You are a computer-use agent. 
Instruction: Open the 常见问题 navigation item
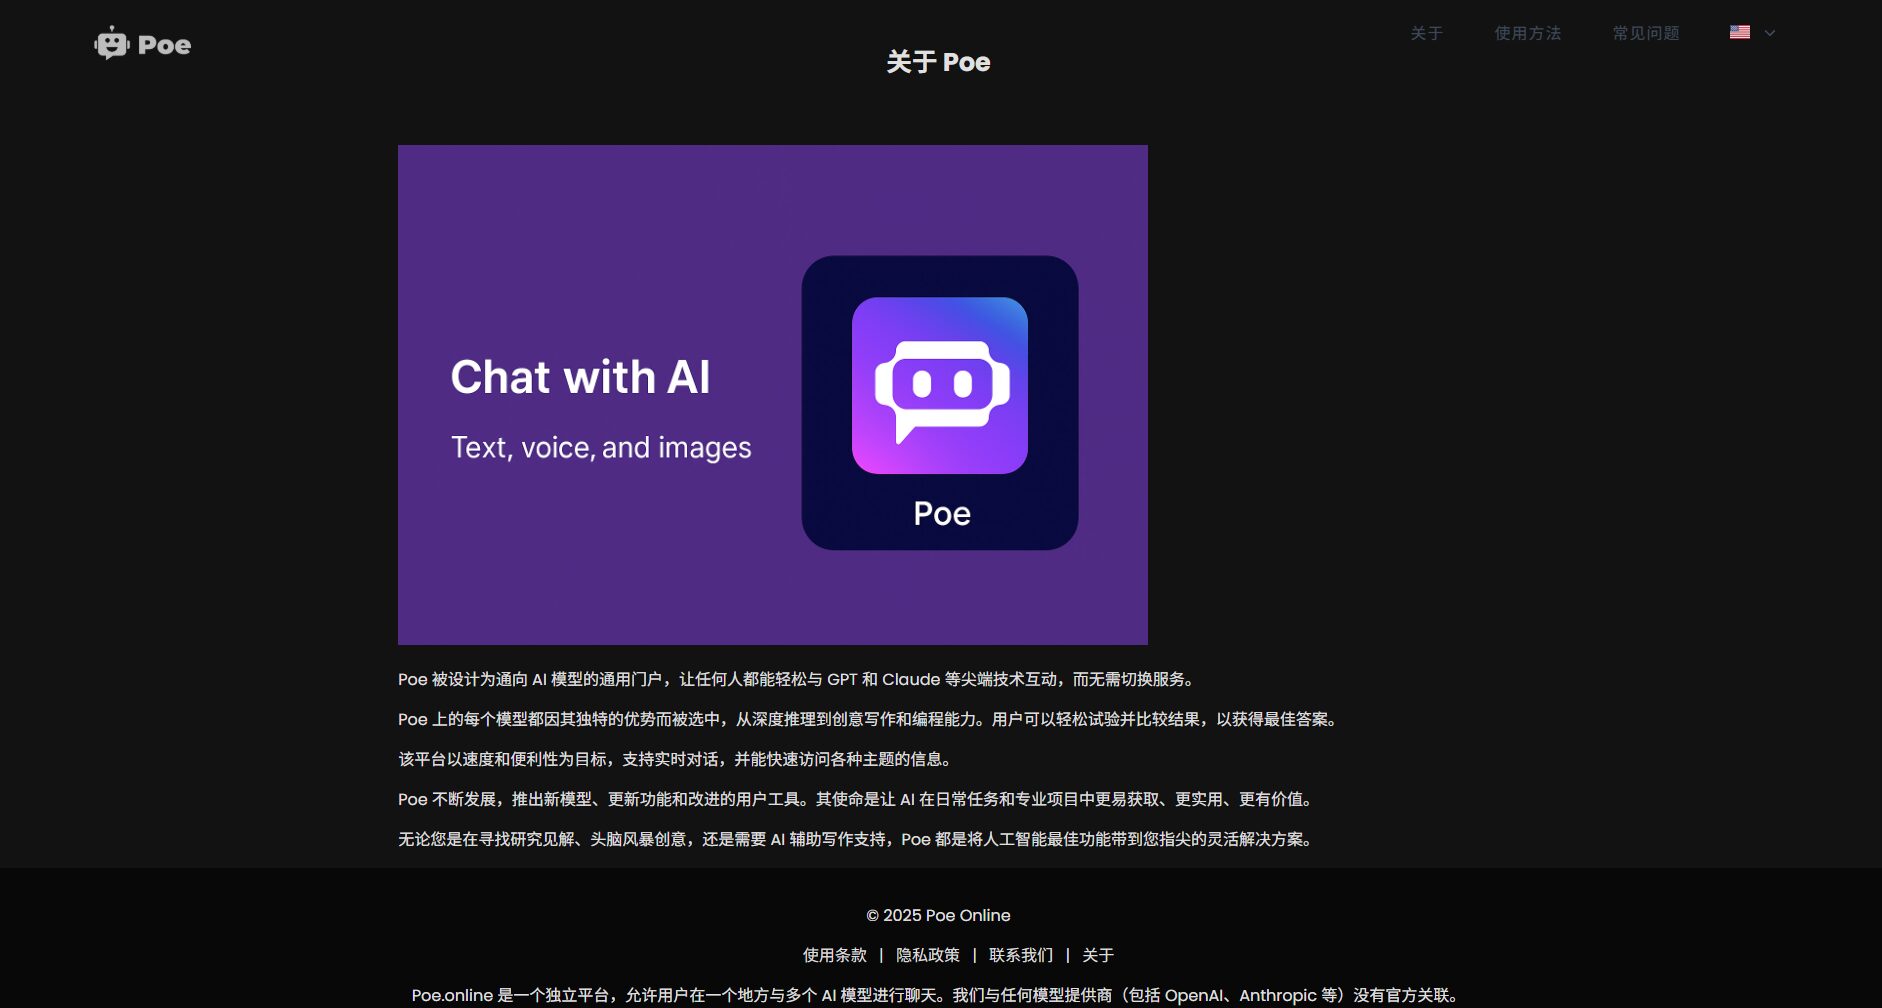(1645, 33)
